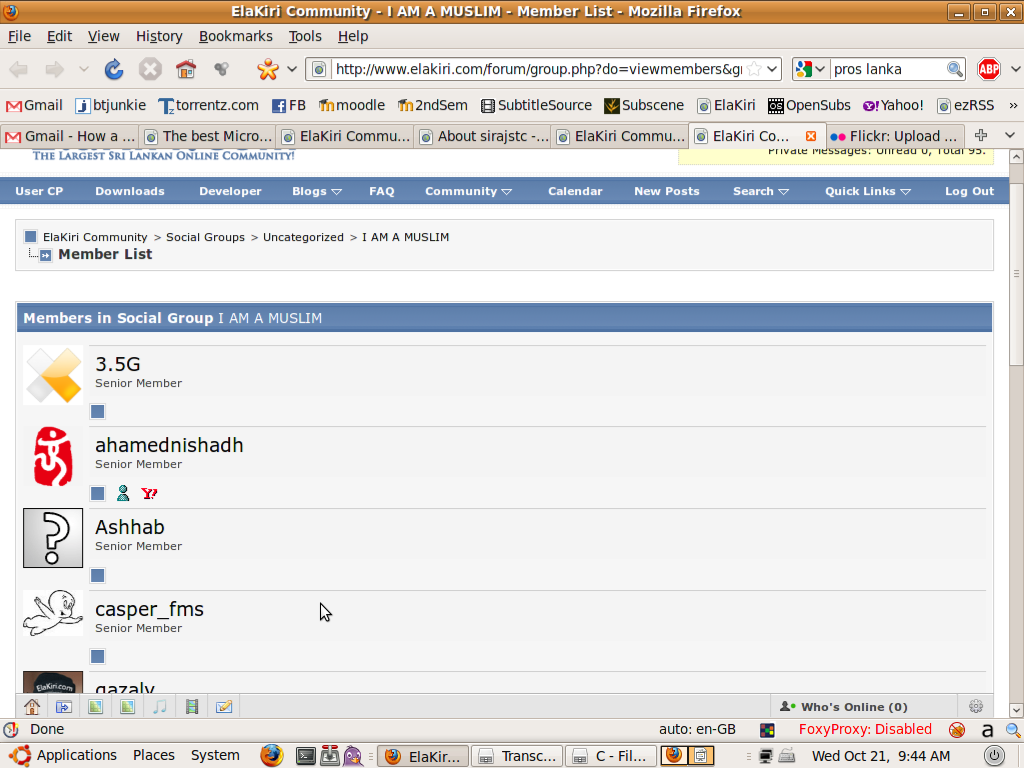
Task: Open the ahamednishadh member profile link
Action: pos(169,445)
